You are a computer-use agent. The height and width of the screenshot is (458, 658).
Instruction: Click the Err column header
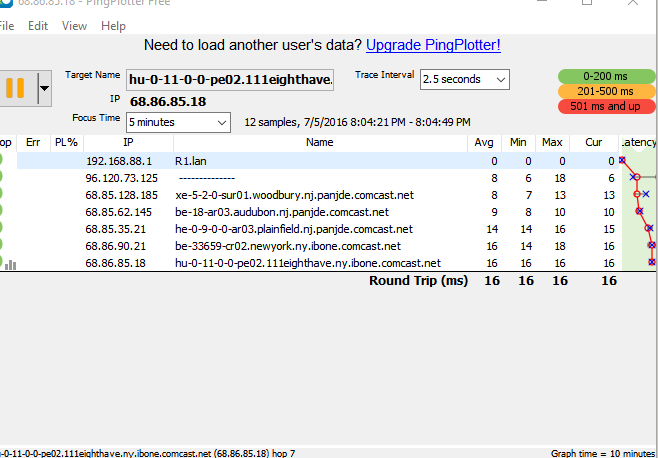tap(33, 142)
